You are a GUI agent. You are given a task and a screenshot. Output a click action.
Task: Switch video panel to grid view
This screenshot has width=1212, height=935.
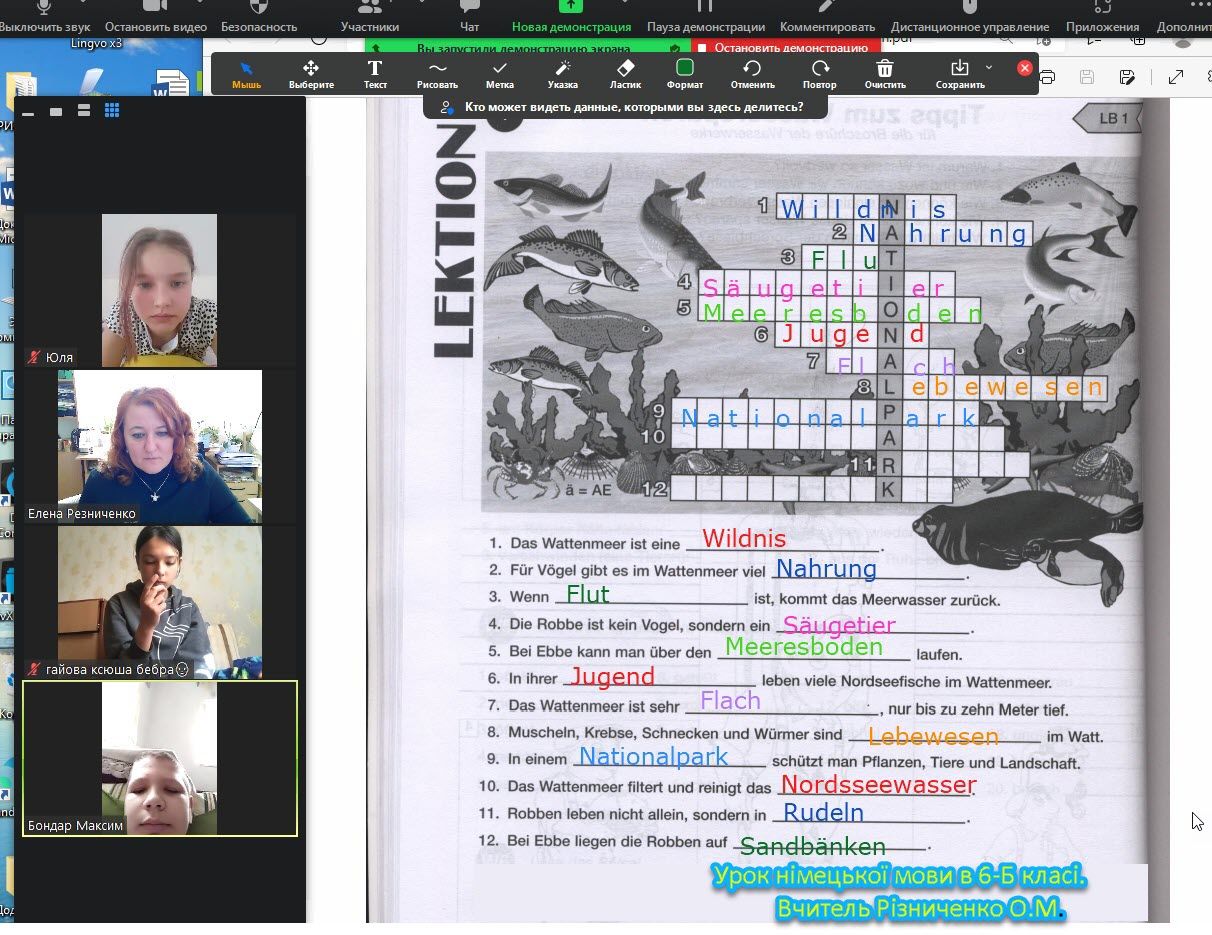click(x=112, y=111)
